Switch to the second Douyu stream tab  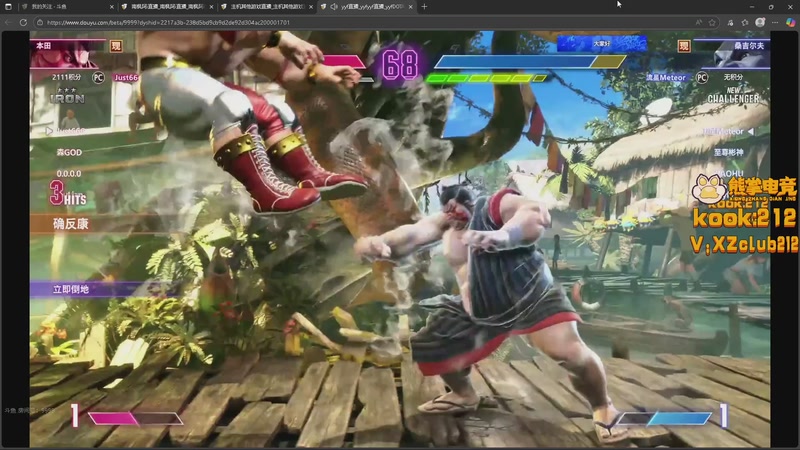167,7
